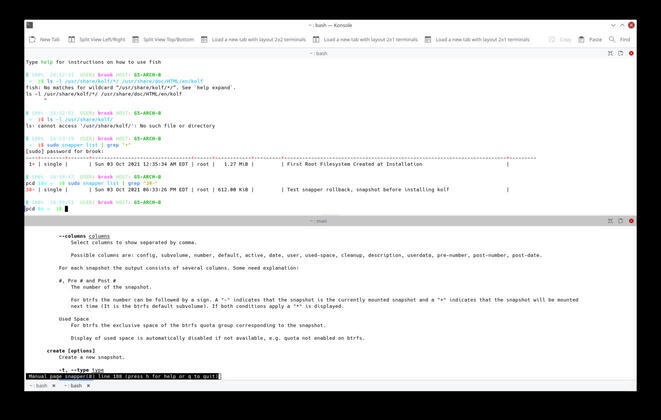The image size is (661, 420).
Task: Open Find with the magnifier toolbar button
Action: click(x=619, y=40)
